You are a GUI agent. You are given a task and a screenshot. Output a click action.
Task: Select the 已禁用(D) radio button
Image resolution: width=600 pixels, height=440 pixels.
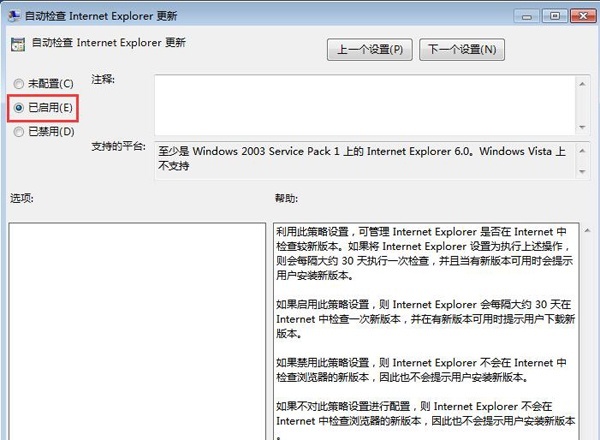point(18,132)
